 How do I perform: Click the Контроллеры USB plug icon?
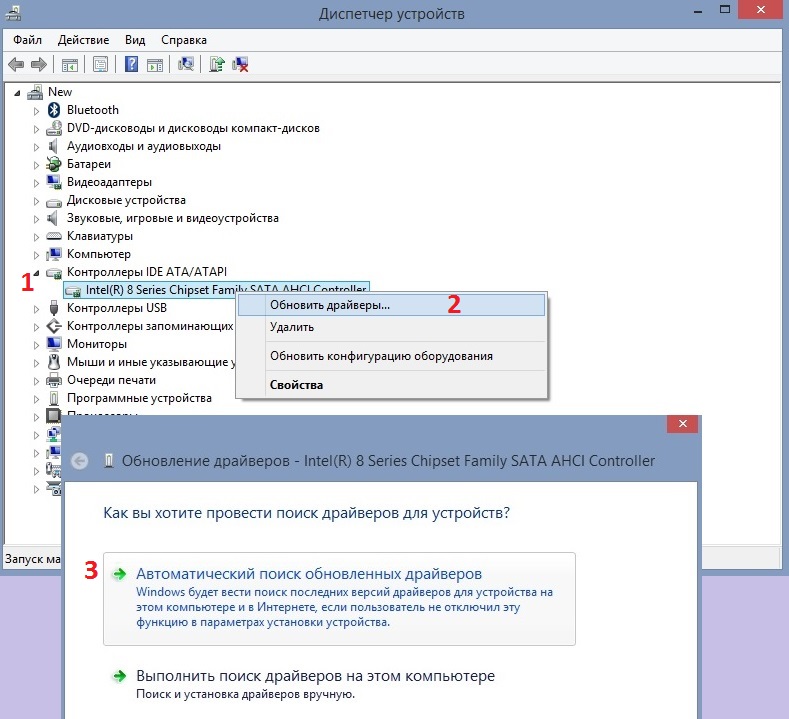point(54,308)
